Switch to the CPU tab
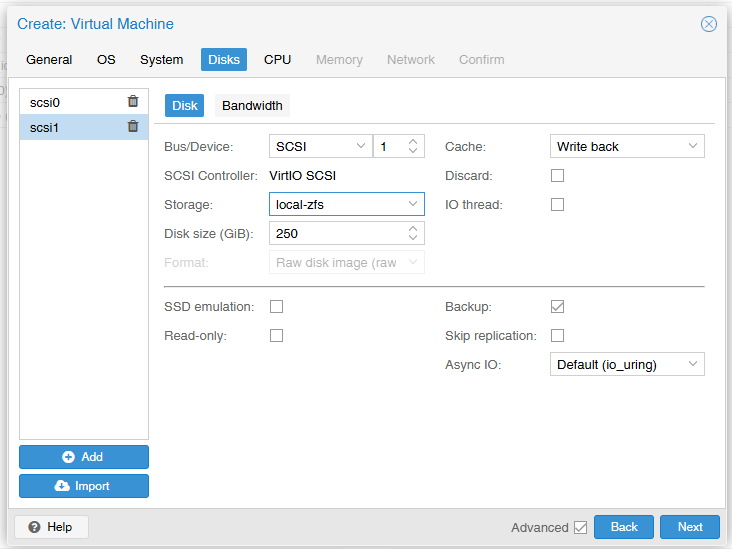The image size is (732, 549). [x=277, y=60]
